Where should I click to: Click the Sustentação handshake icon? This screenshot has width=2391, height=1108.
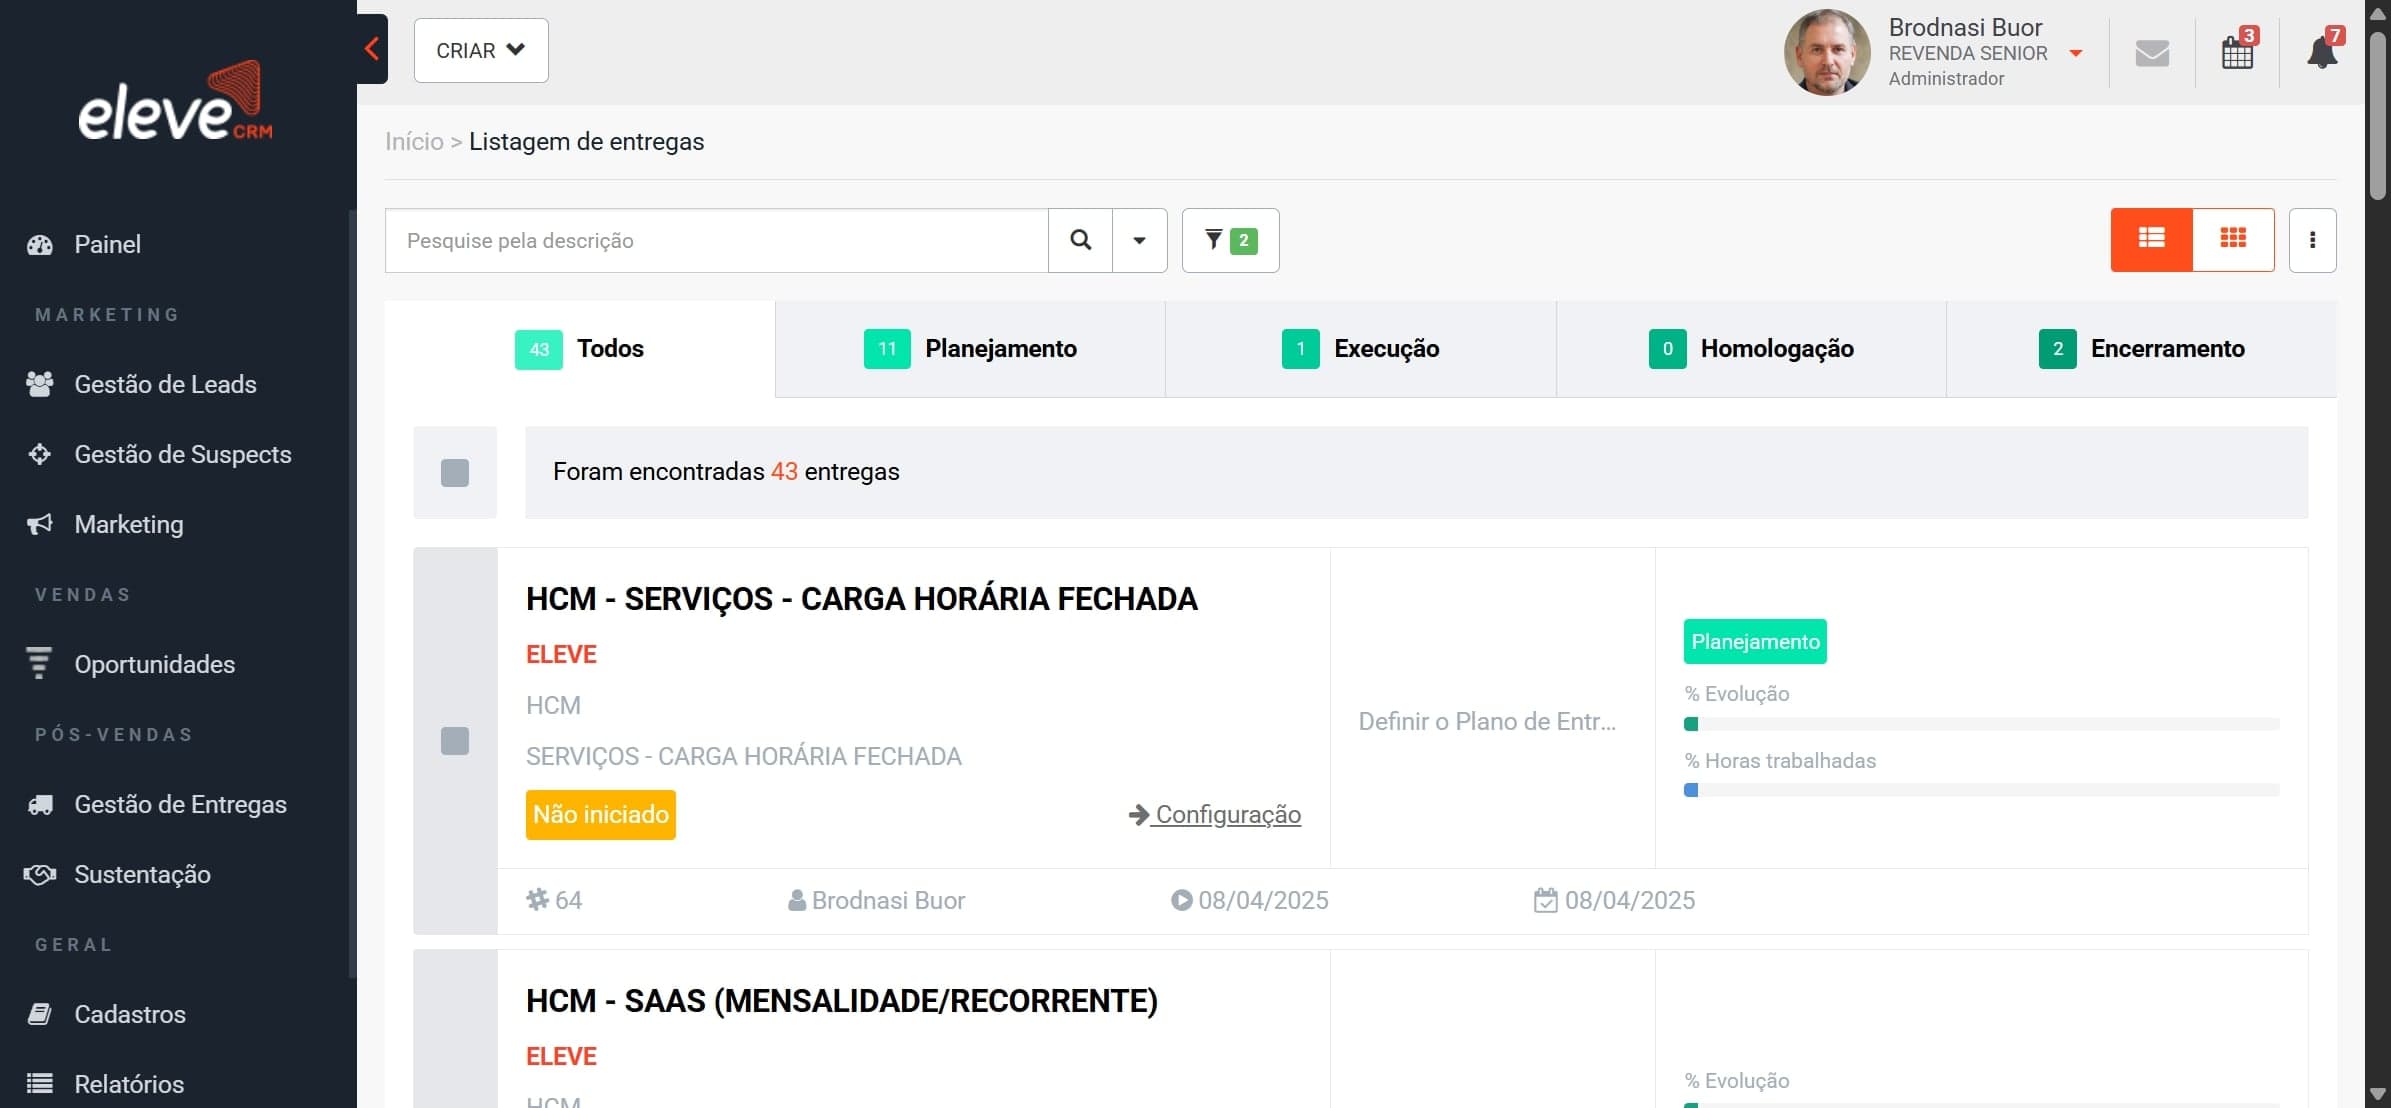pos(40,874)
